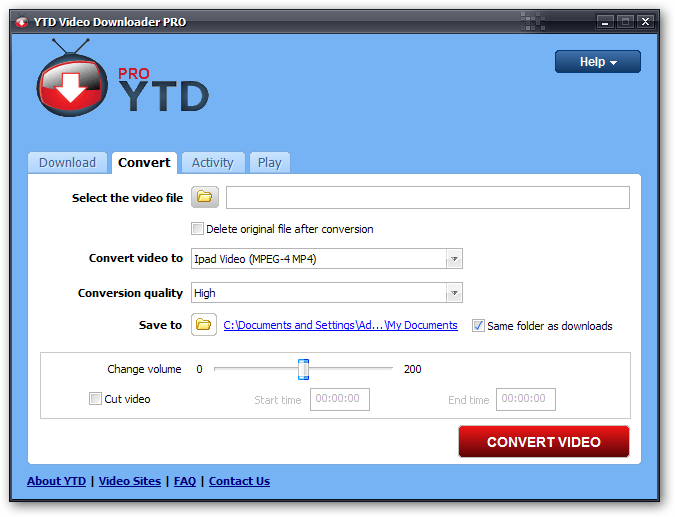This screenshot has height=517, width=675.
Task: Open the About YTD link
Action: tap(56, 481)
